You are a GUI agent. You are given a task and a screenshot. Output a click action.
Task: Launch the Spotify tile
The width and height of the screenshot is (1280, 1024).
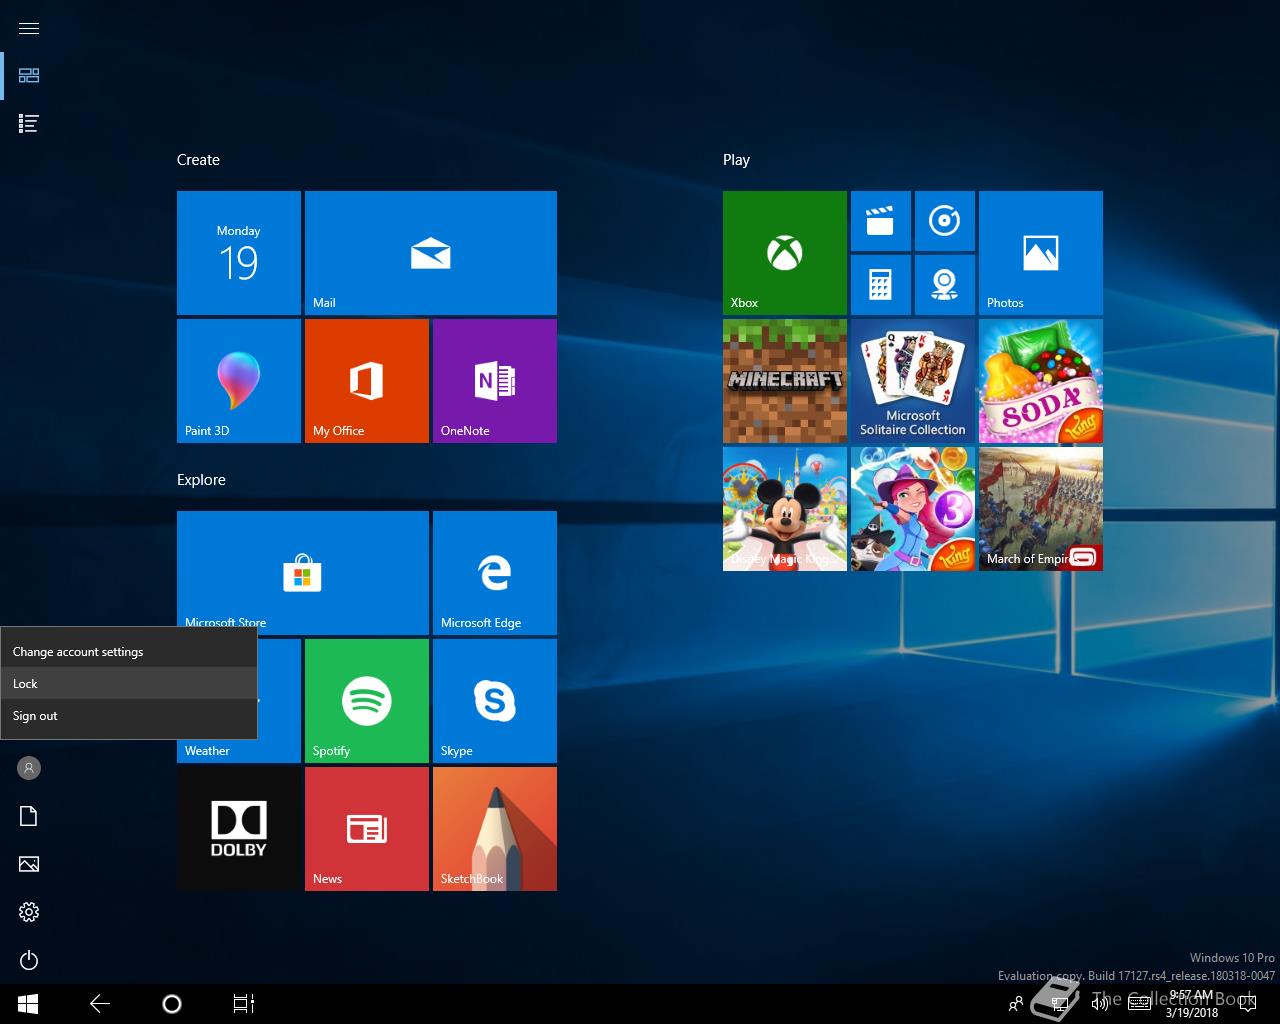tap(367, 701)
